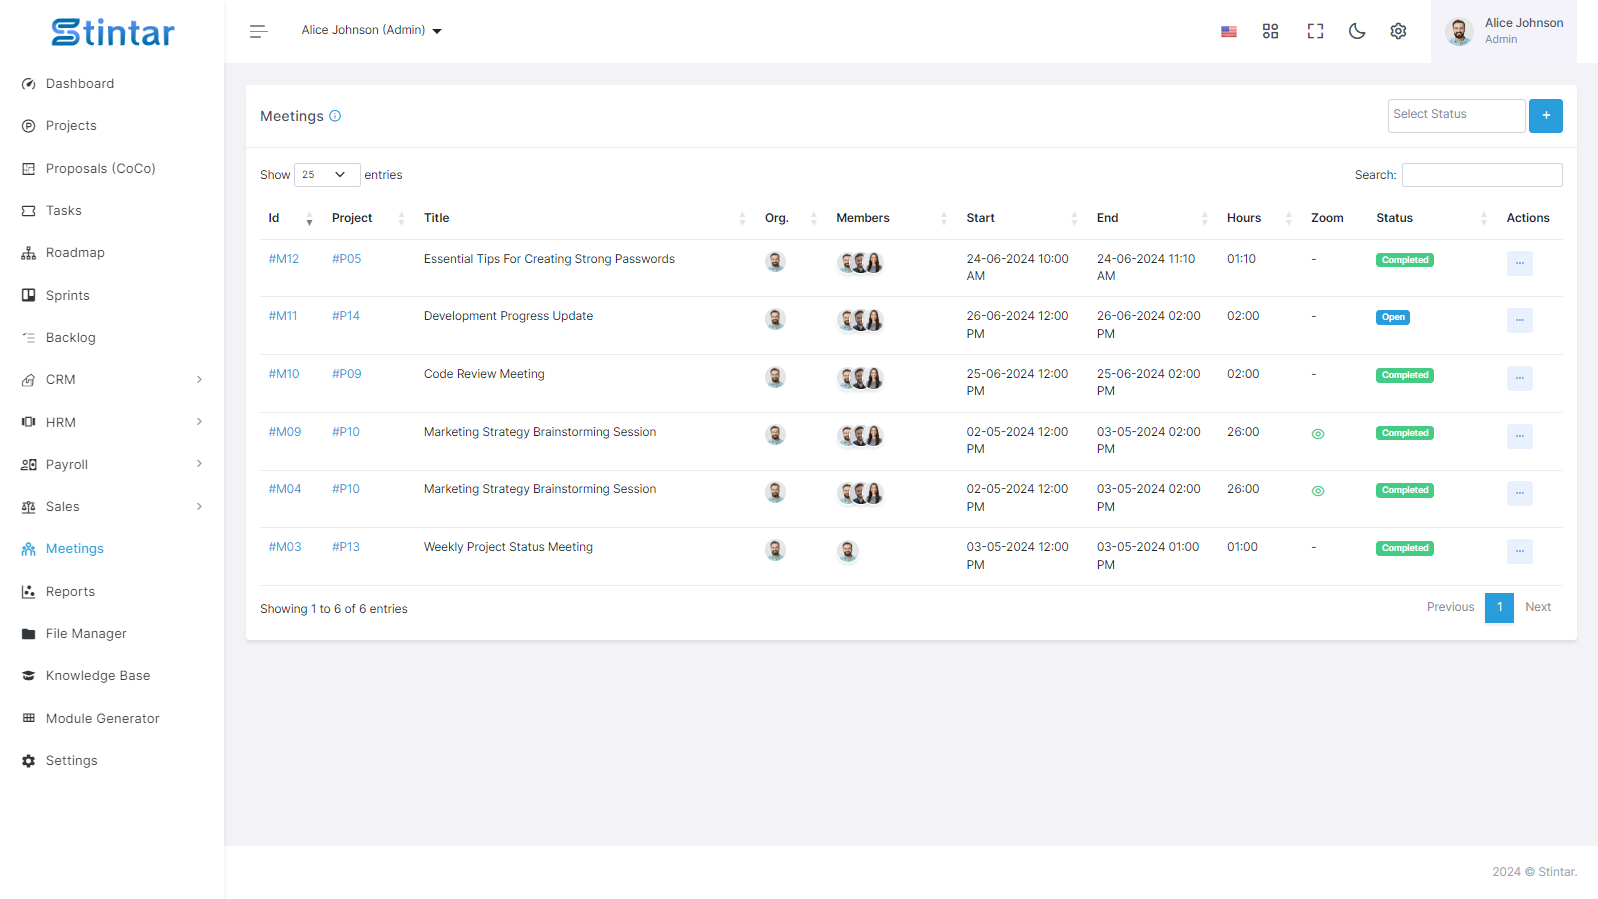This screenshot has height=899, width=1598.
Task: Open Proposals (CoCo) in sidebar
Action: tap(100, 169)
